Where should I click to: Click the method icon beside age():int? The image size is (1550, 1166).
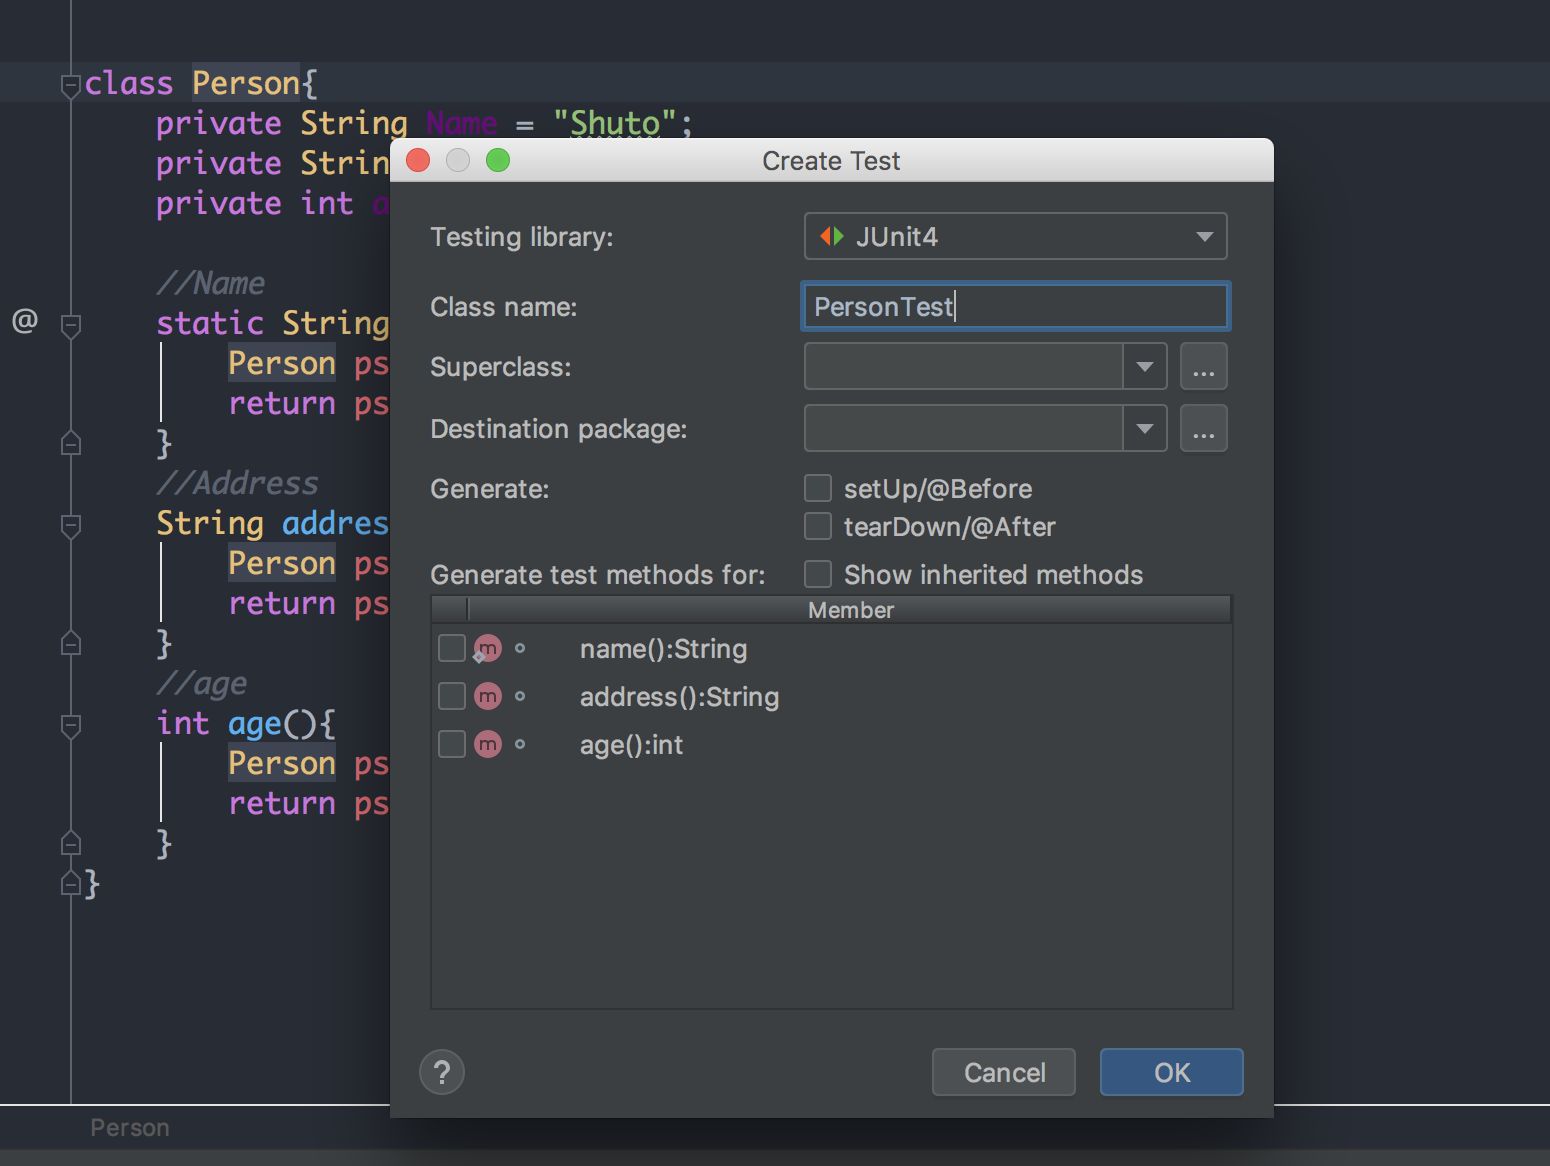click(487, 744)
